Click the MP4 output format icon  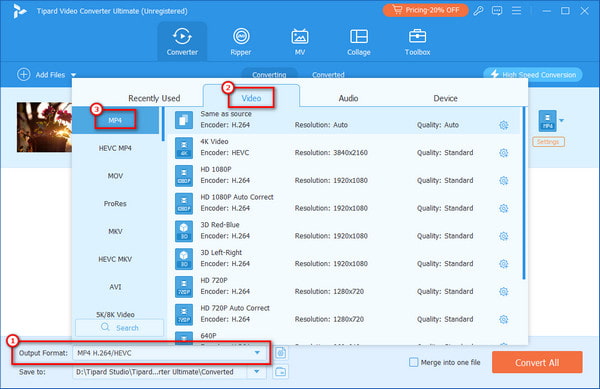(548, 121)
